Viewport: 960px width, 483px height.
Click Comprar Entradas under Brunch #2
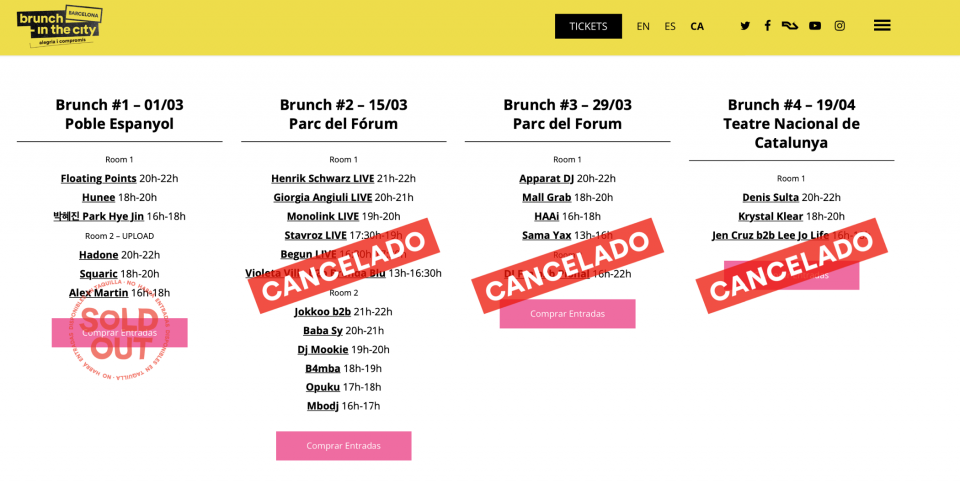tap(343, 446)
